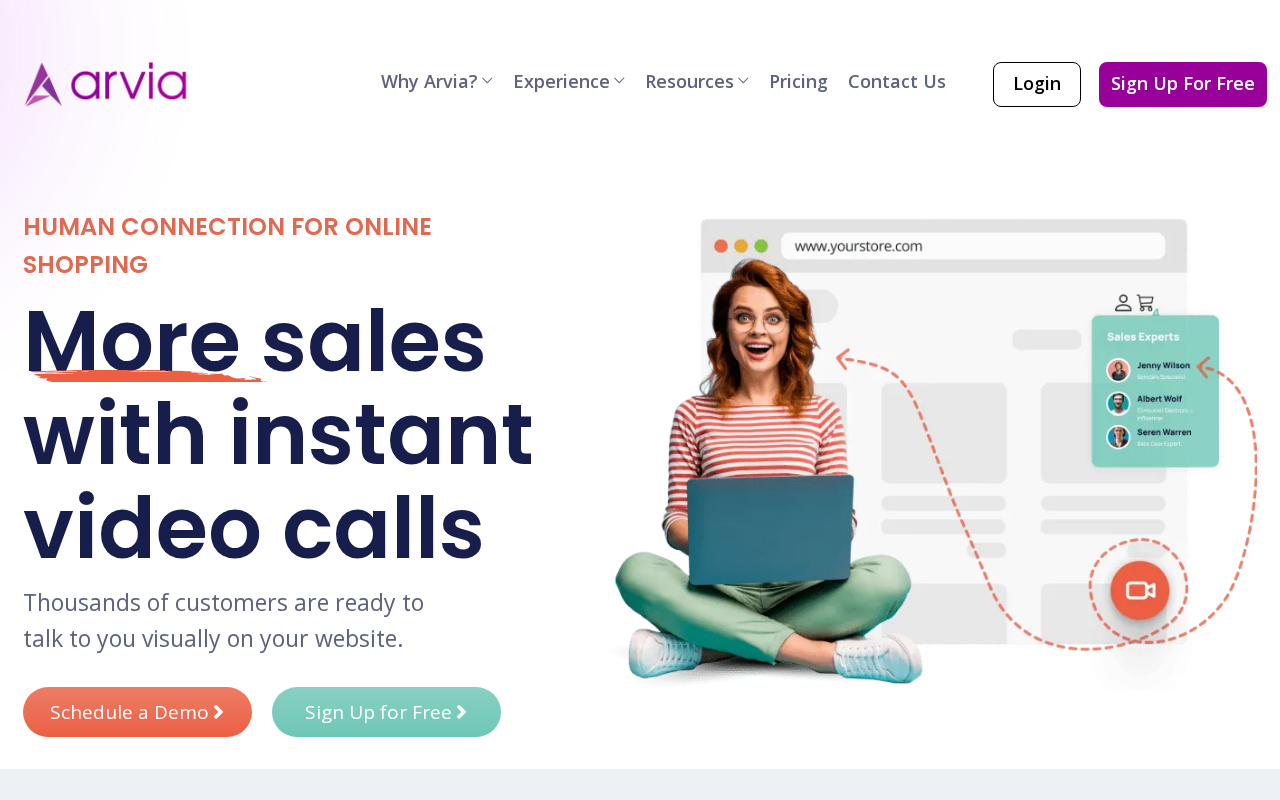This screenshot has height=800, width=1280.
Task: Click the purple Sign Up For Free button
Action: click(x=1183, y=84)
